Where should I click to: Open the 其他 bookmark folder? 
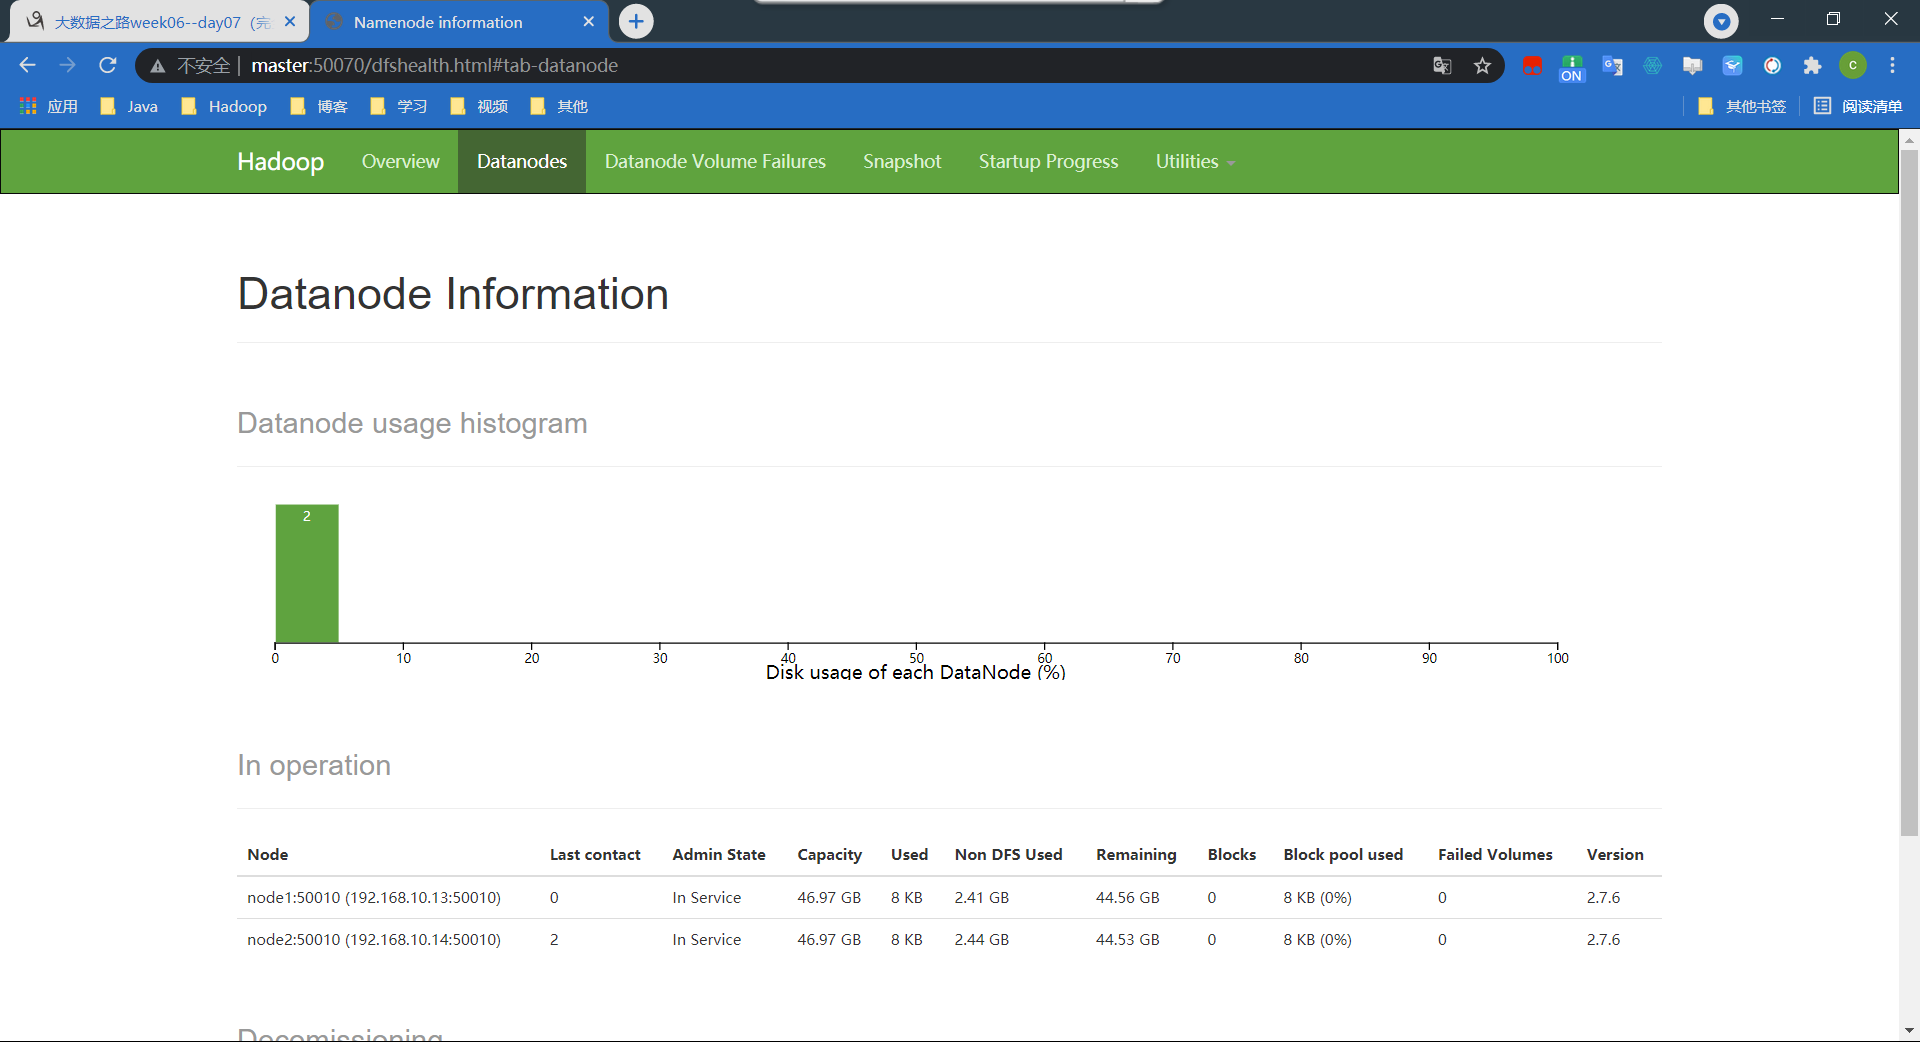(x=559, y=106)
